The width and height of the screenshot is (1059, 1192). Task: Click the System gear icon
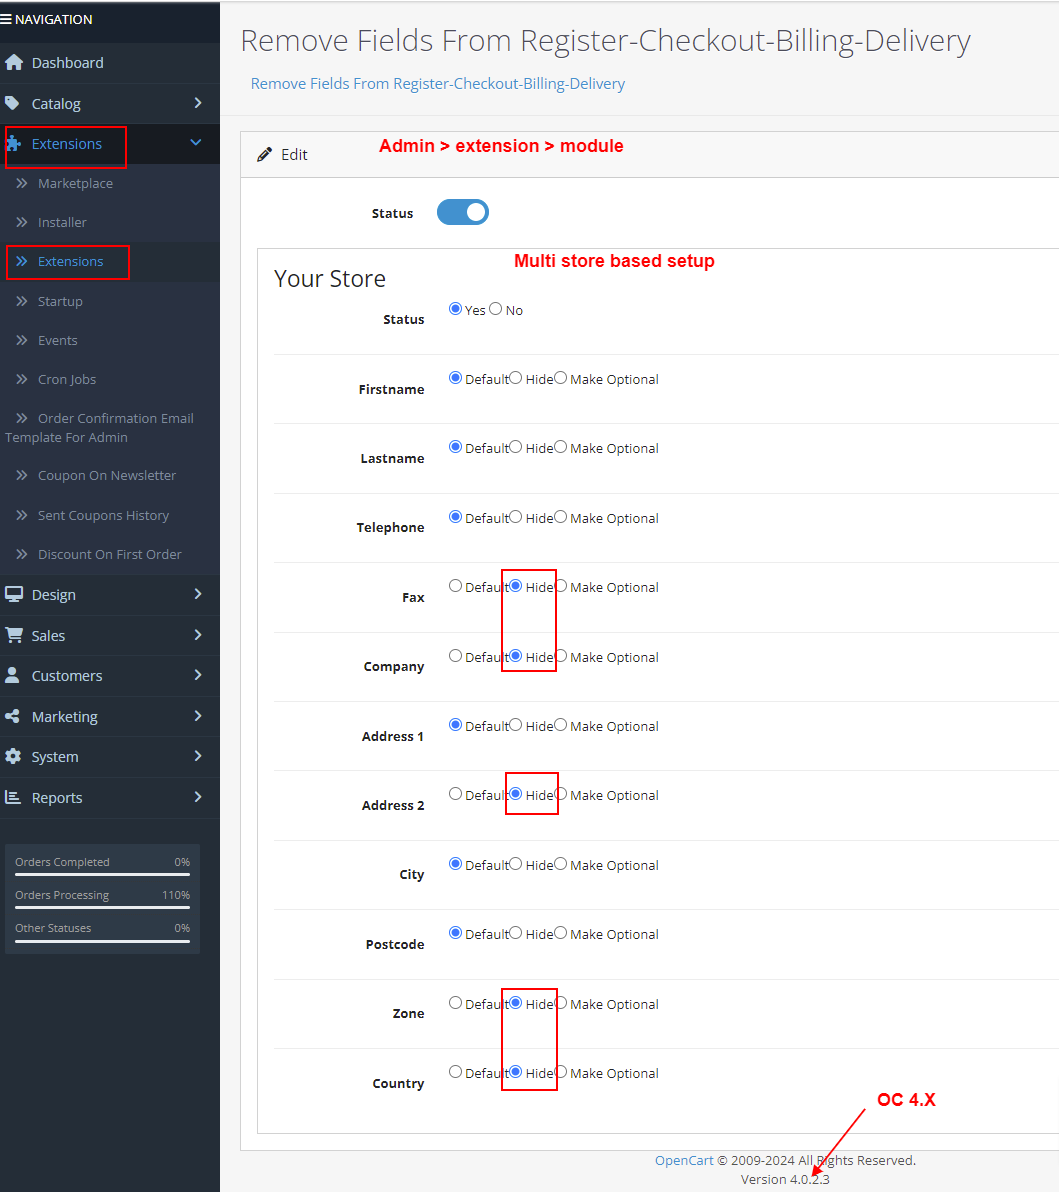click(13, 757)
